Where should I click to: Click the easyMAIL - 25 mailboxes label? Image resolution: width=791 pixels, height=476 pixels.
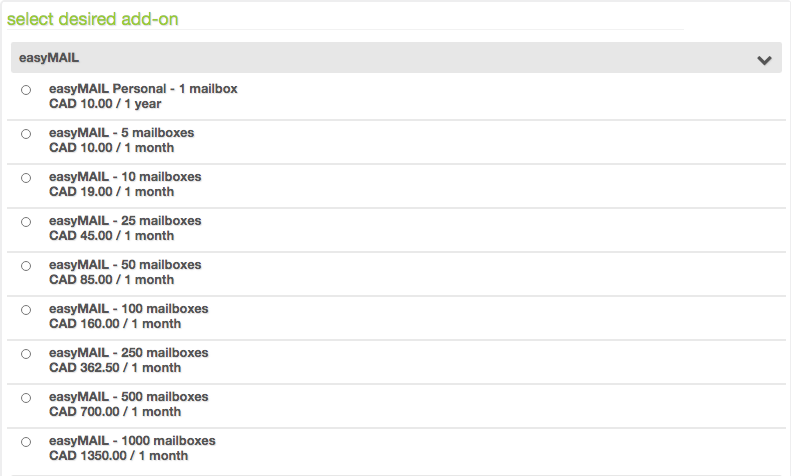point(125,221)
